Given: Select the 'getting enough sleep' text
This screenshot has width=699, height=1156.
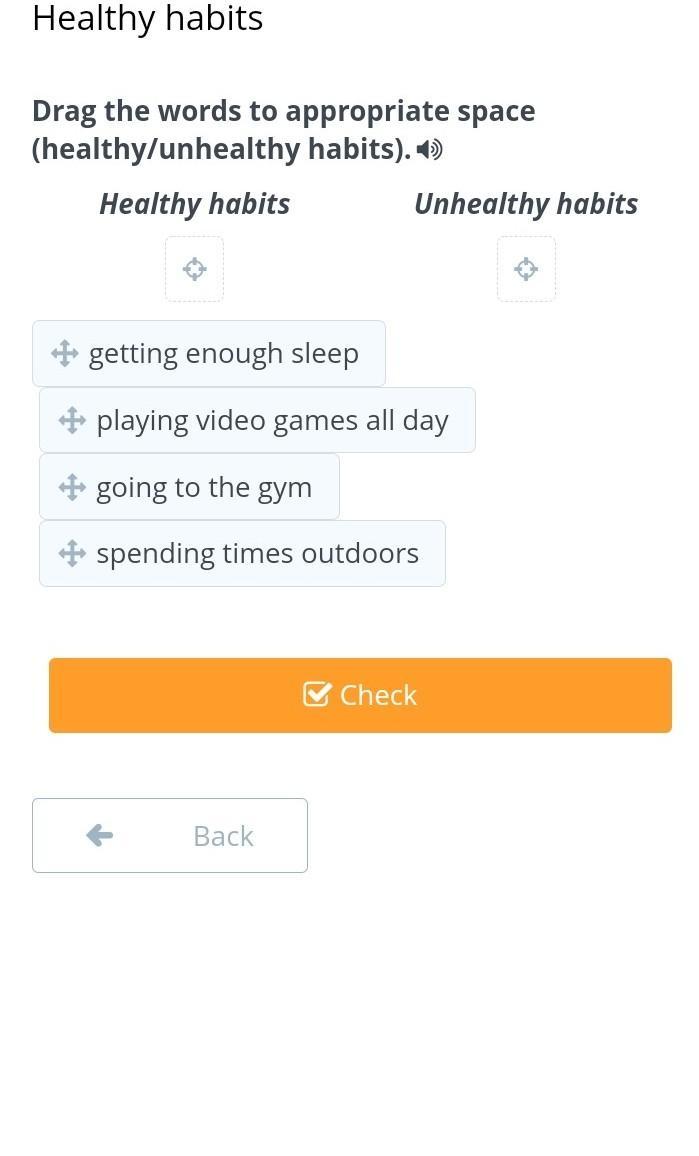Looking at the screenshot, I should (x=223, y=354).
